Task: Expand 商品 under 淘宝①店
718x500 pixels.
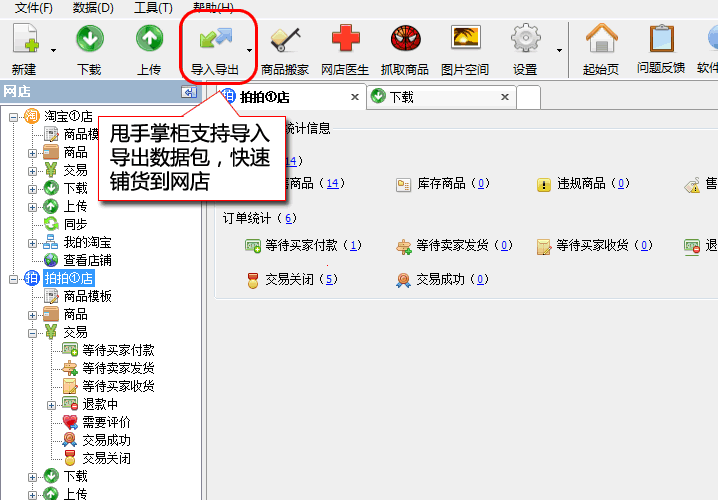Action: pyautogui.click(x=32, y=153)
